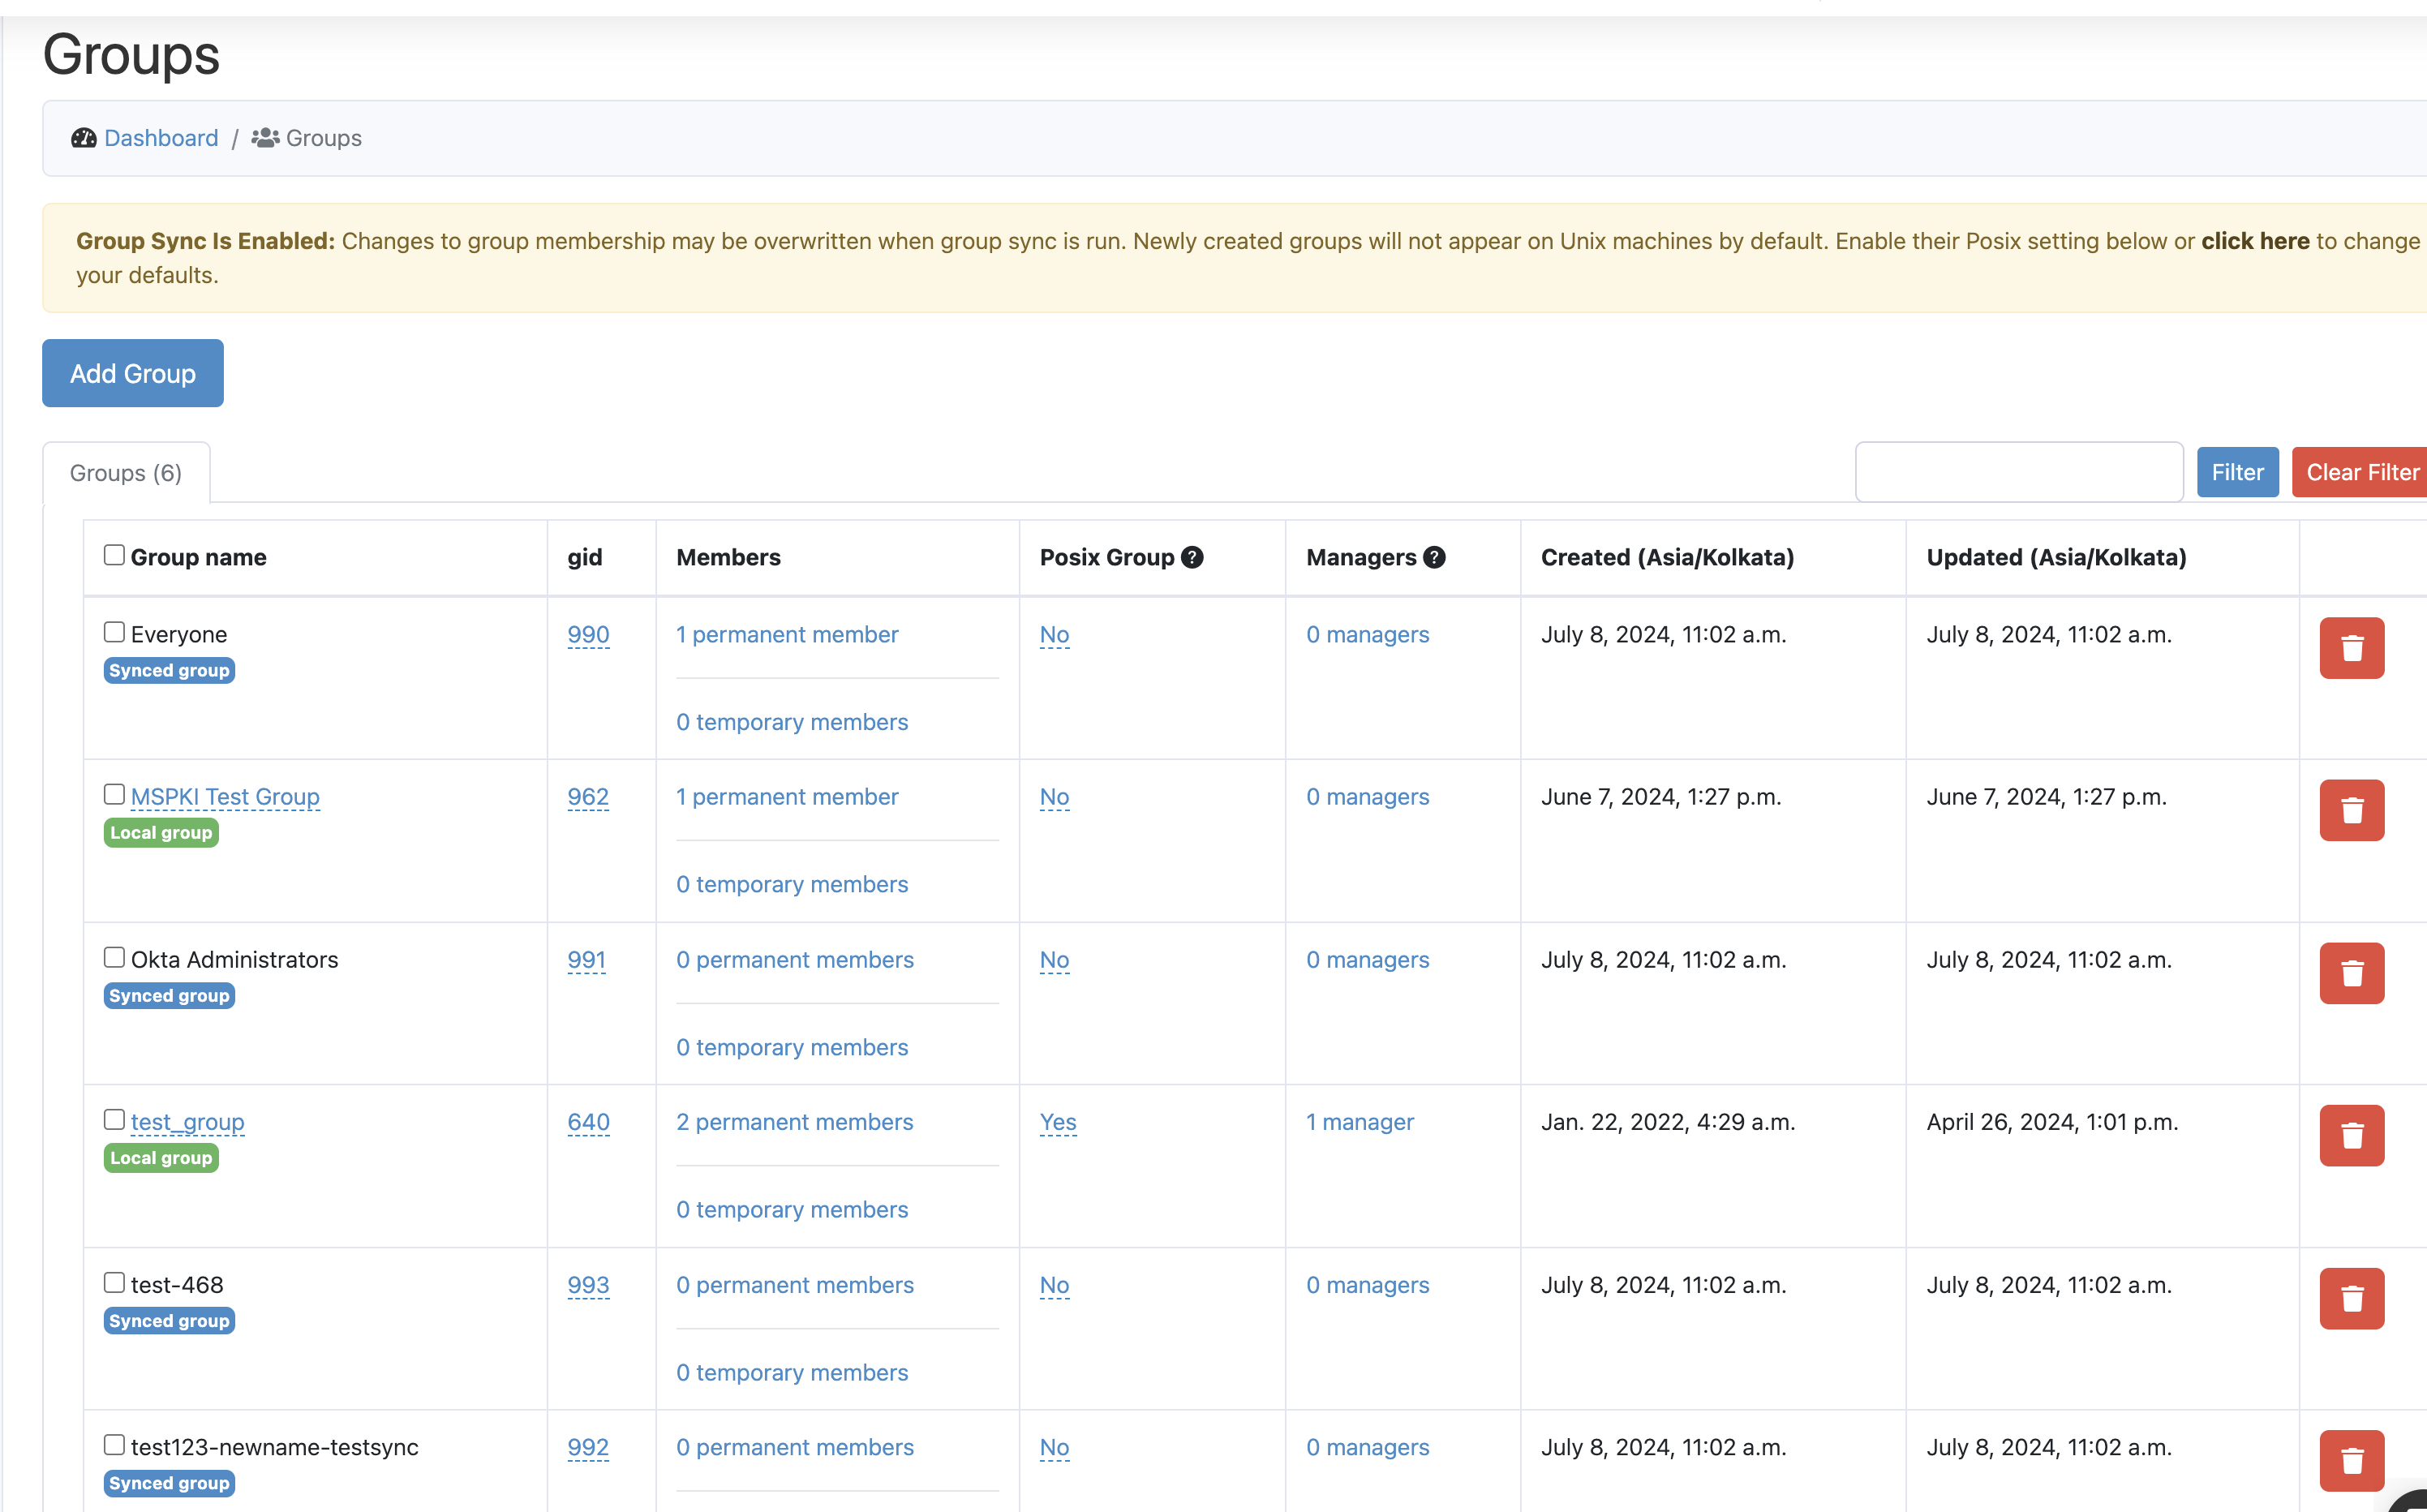Follow the 'click here' defaults link
2427x1512 pixels.
point(2255,241)
